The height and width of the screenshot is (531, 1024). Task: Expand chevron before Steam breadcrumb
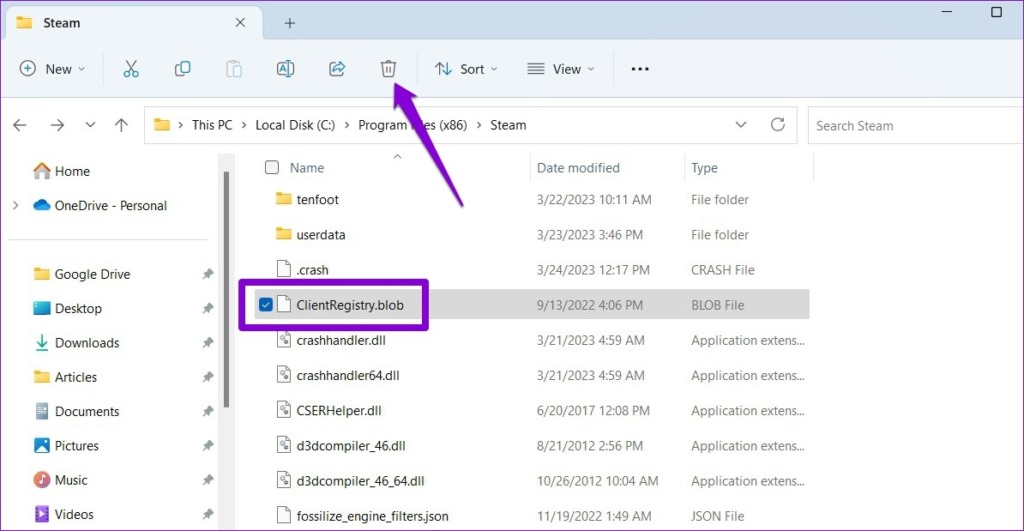(479, 125)
